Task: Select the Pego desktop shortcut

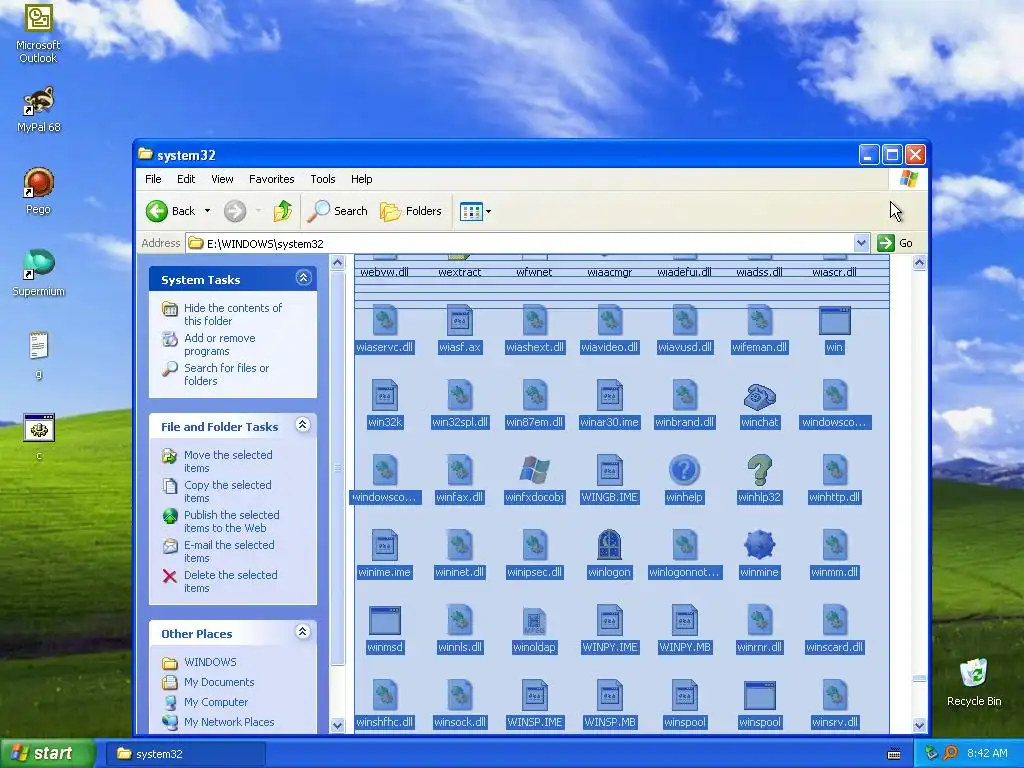Action: (x=38, y=191)
